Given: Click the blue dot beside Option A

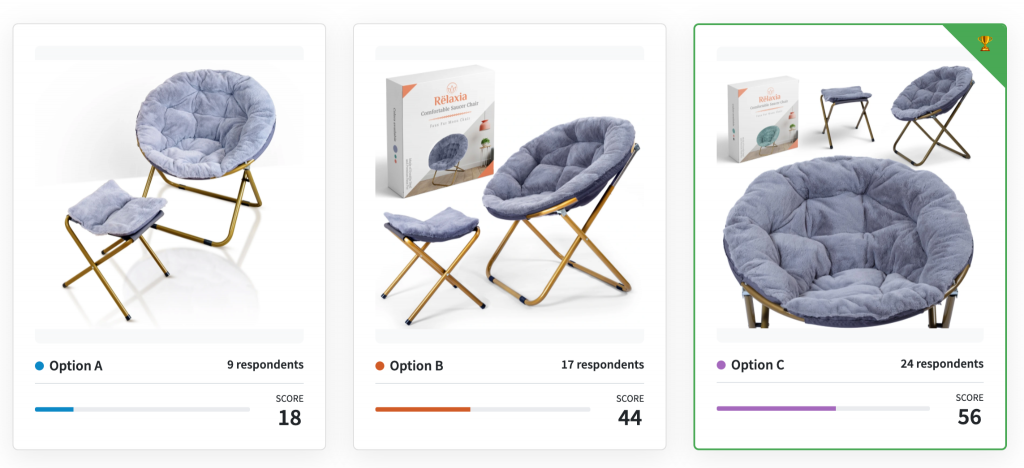Looking at the screenshot, I should click(x=39, y=366).
